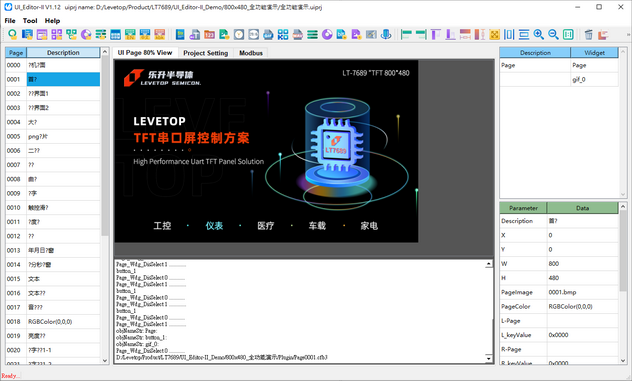The width and height of the screenshot is (632, 381).
Task: Select the purple pie-circle touch widget tool
Action: [x=86, y=35]
